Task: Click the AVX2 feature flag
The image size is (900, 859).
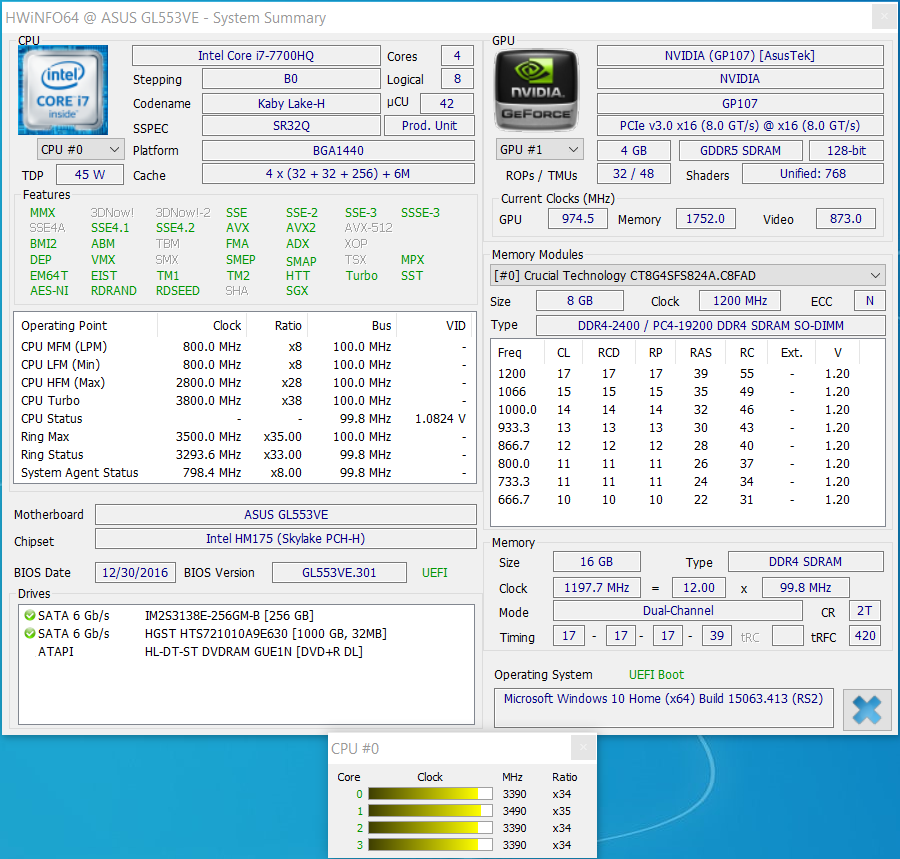Action: (x=301, y=228)
